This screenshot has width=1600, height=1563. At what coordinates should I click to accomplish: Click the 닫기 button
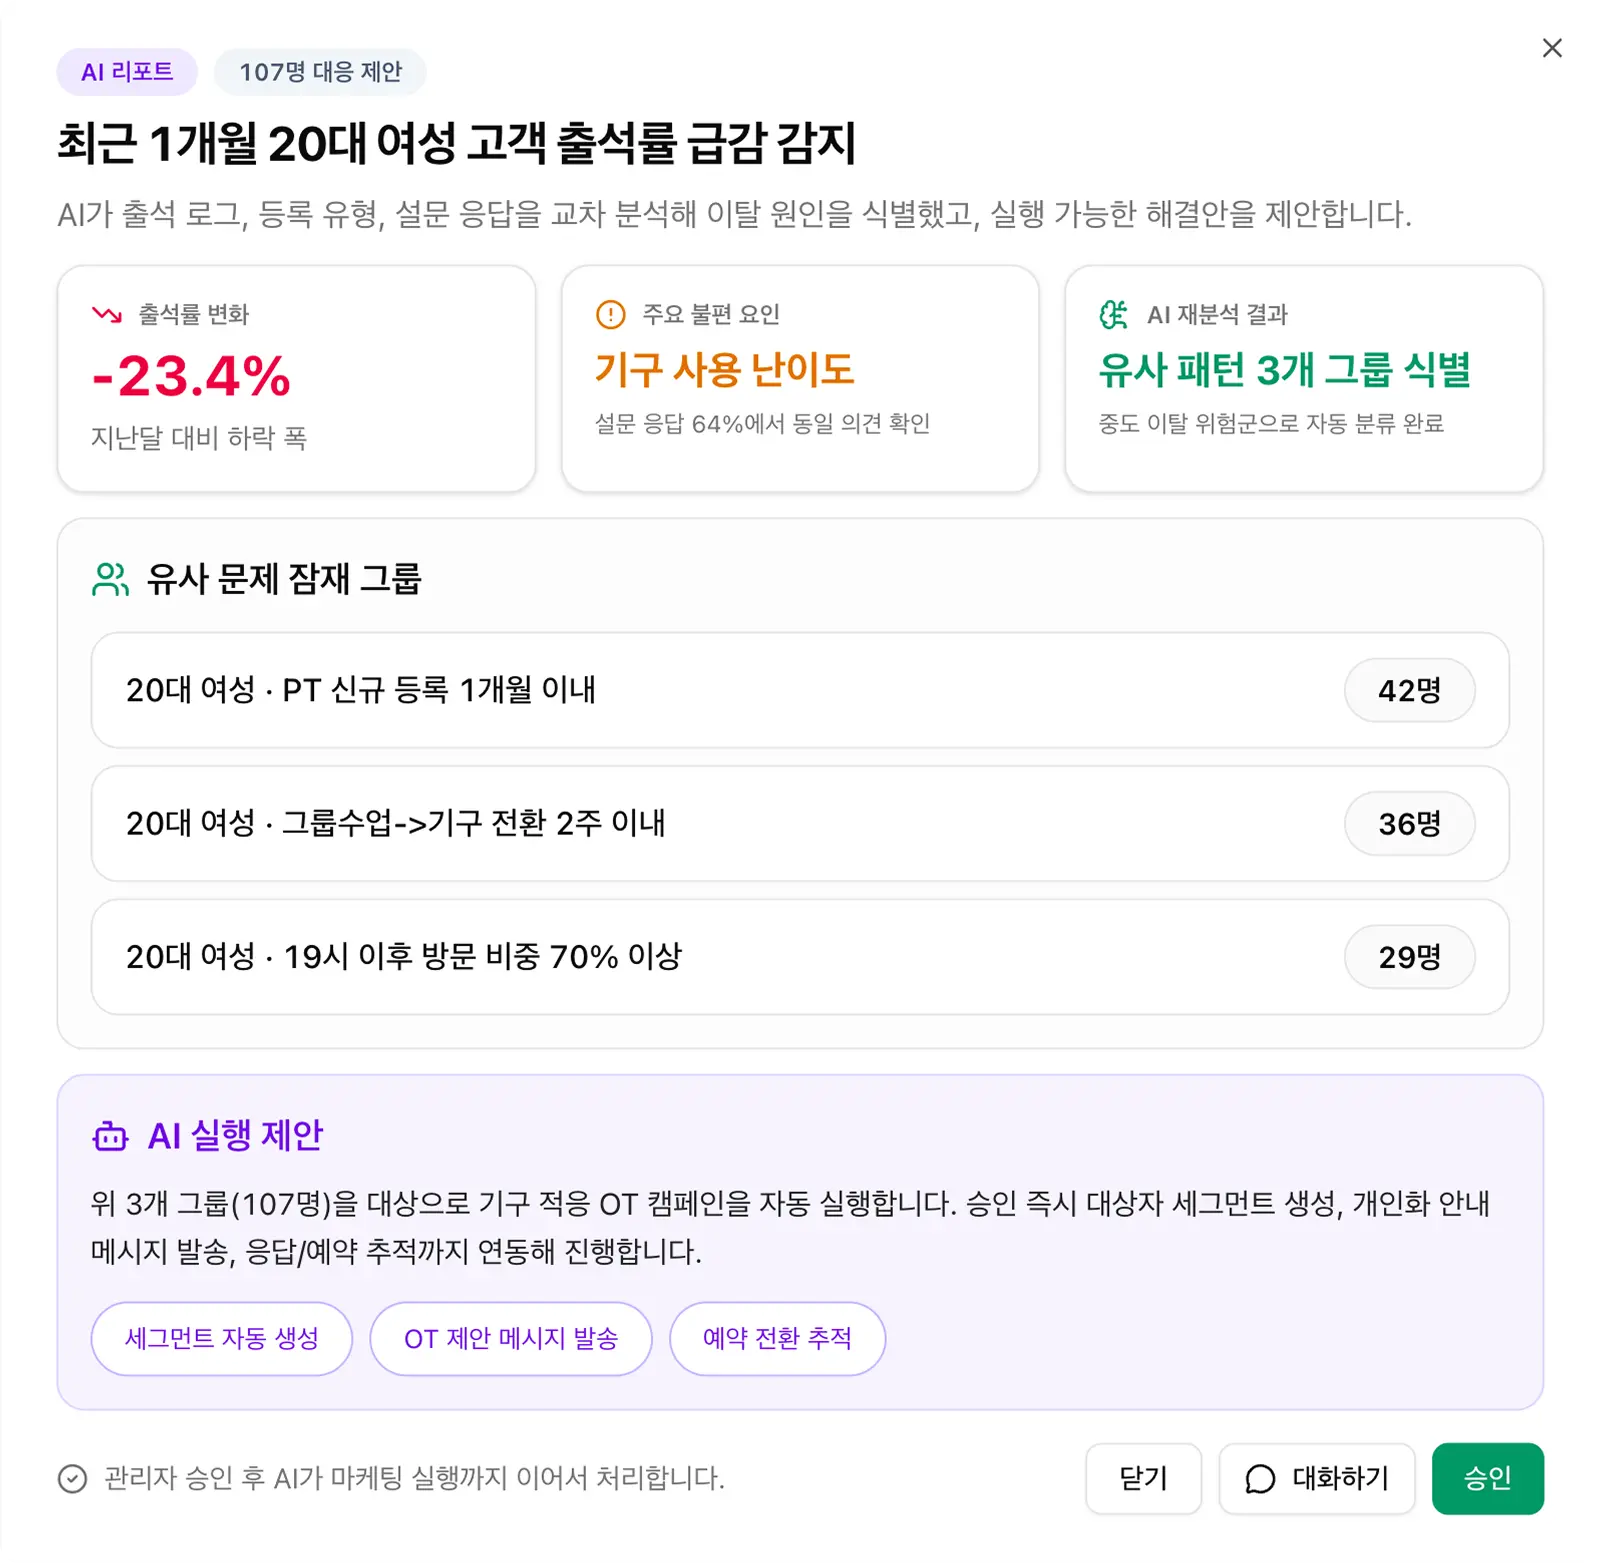click(1144, 1479)
